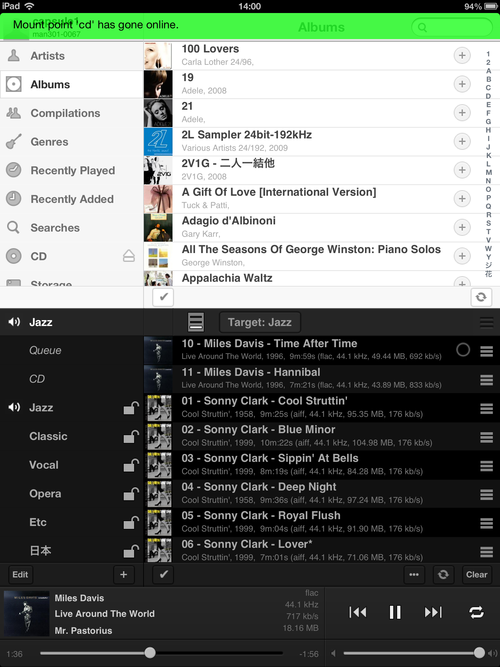Toggle selection mode in playlist toolbar
500x667 pixels.
(163, 575)
